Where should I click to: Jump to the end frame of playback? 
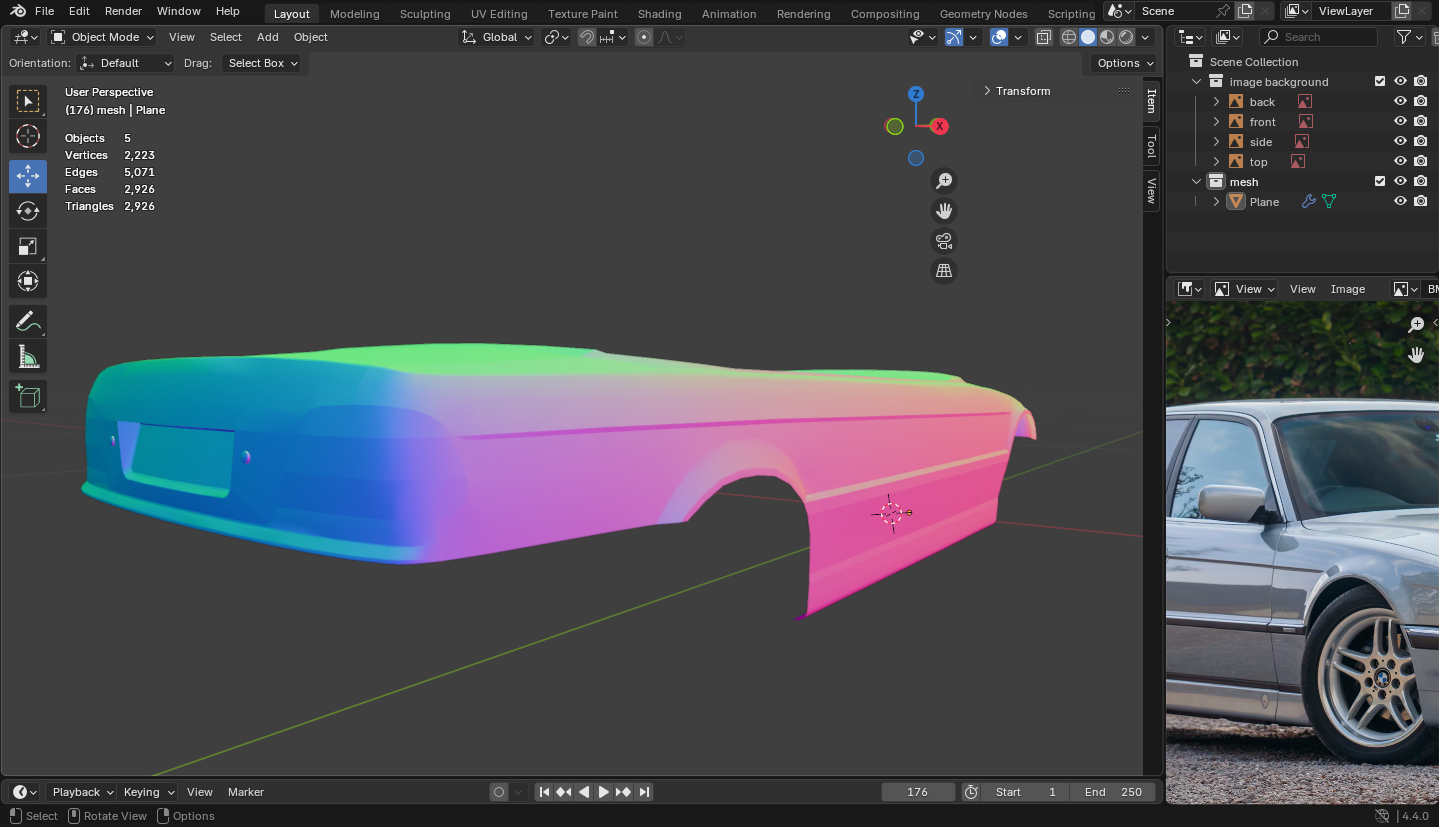645,792
